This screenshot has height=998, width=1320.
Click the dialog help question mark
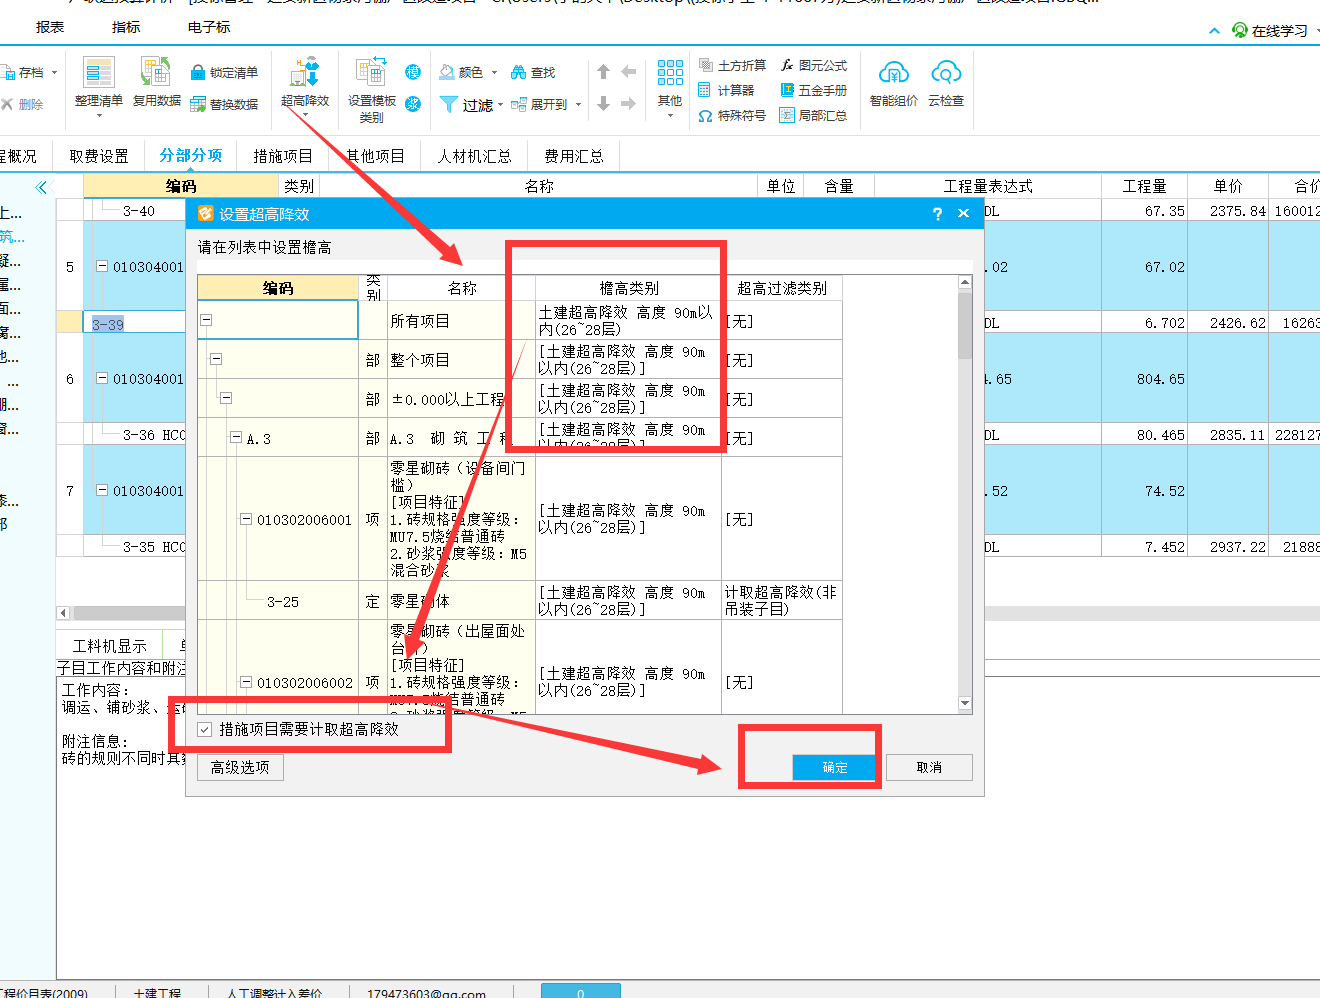(x=937, y=214)
